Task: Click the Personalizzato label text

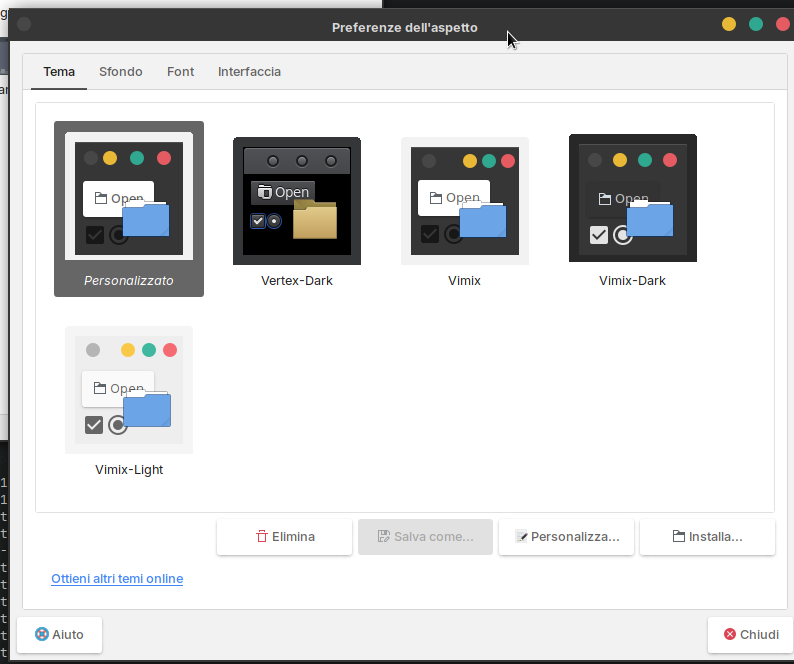Action: [129, 281]
